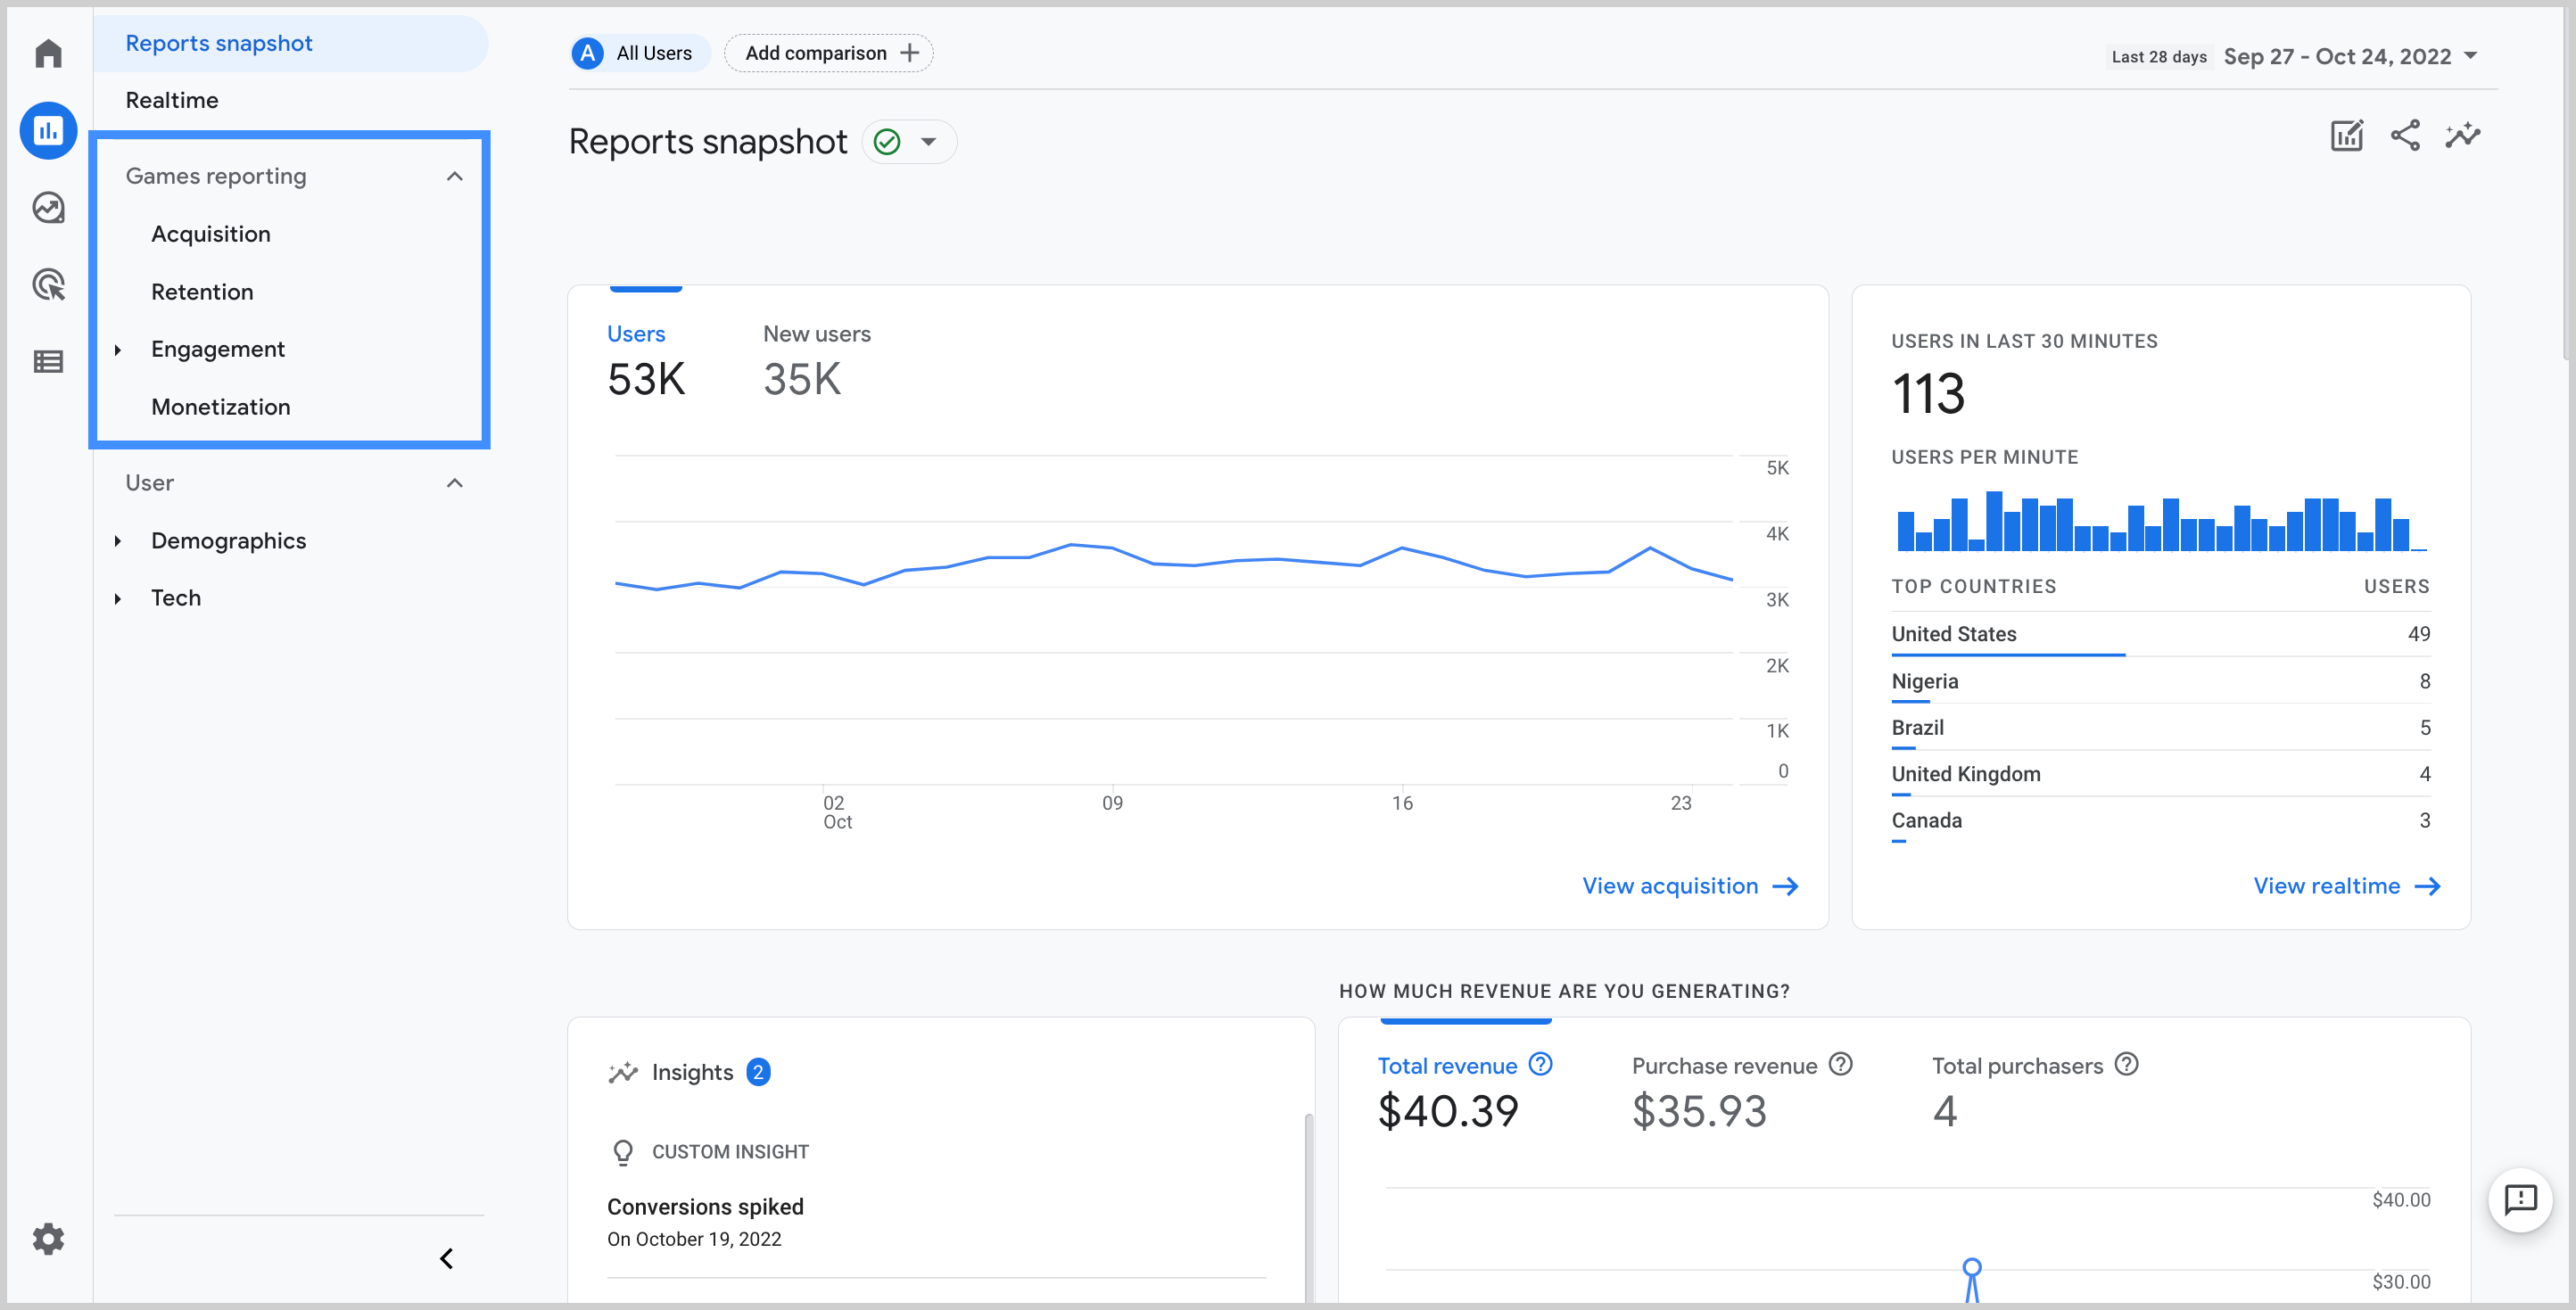Click the Edit report pencil icon

pos(2347,137)
